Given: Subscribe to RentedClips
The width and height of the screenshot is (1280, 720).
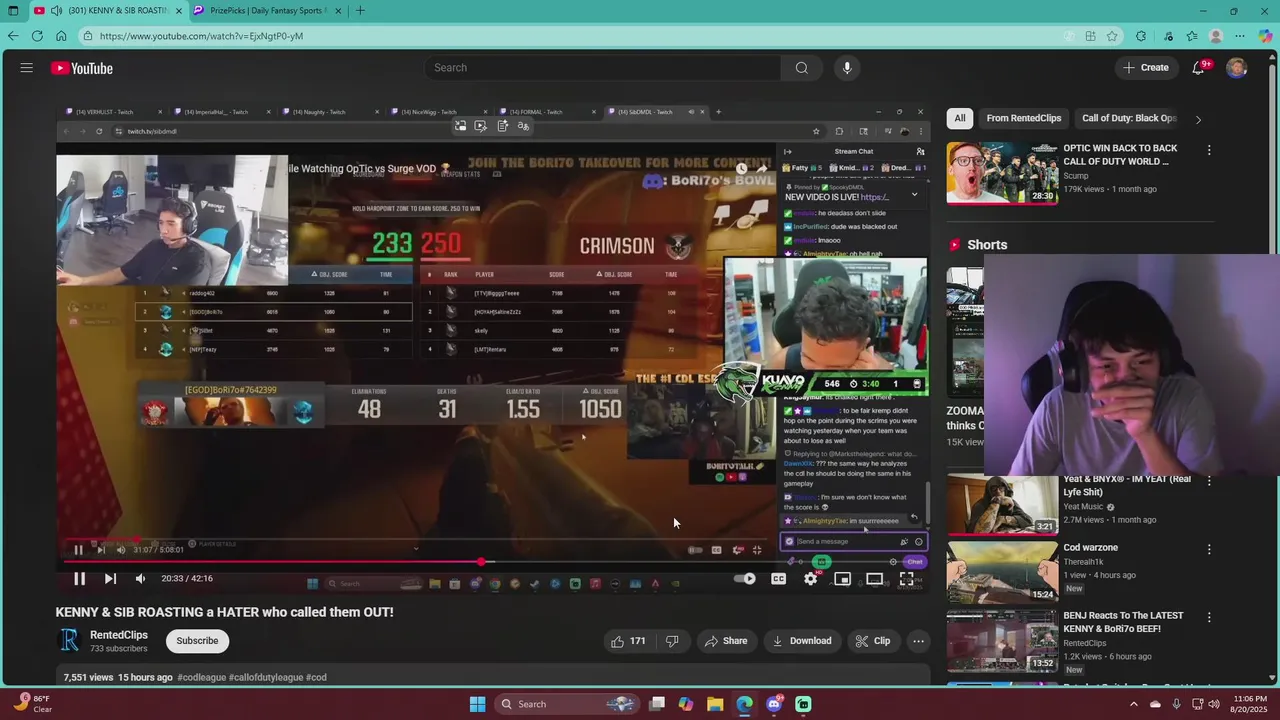Looking at the screenshot, I should [x=197, y=641].
